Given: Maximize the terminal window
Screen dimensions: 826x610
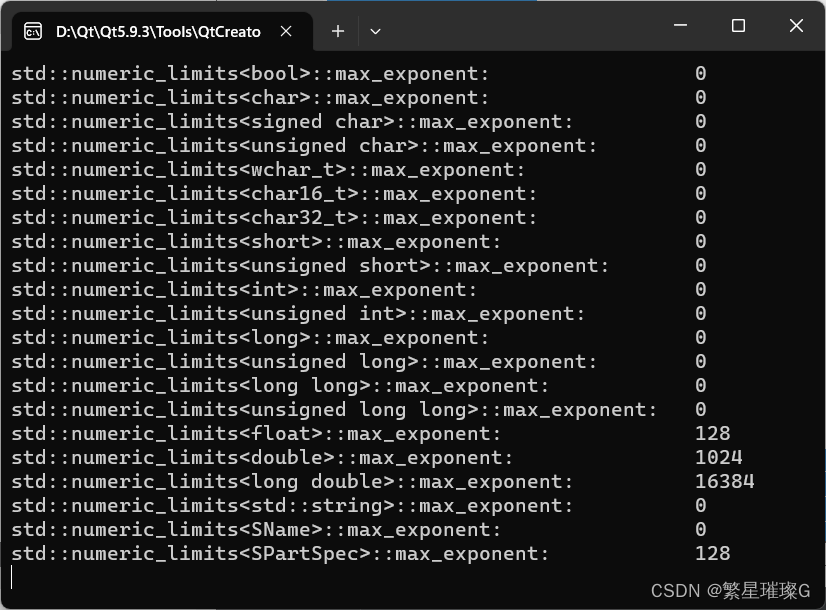Looking at the screenshot, I should pos(737,25).
